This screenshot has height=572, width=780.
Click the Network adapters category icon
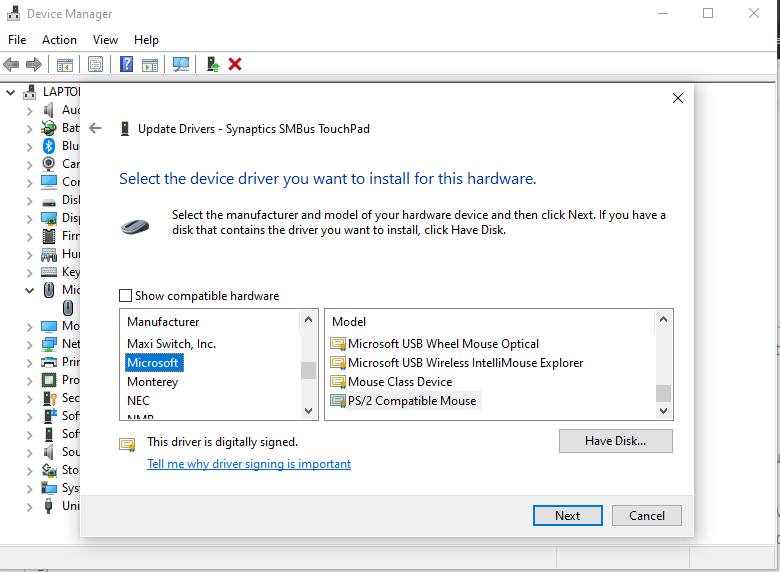(x=49, y=344)
